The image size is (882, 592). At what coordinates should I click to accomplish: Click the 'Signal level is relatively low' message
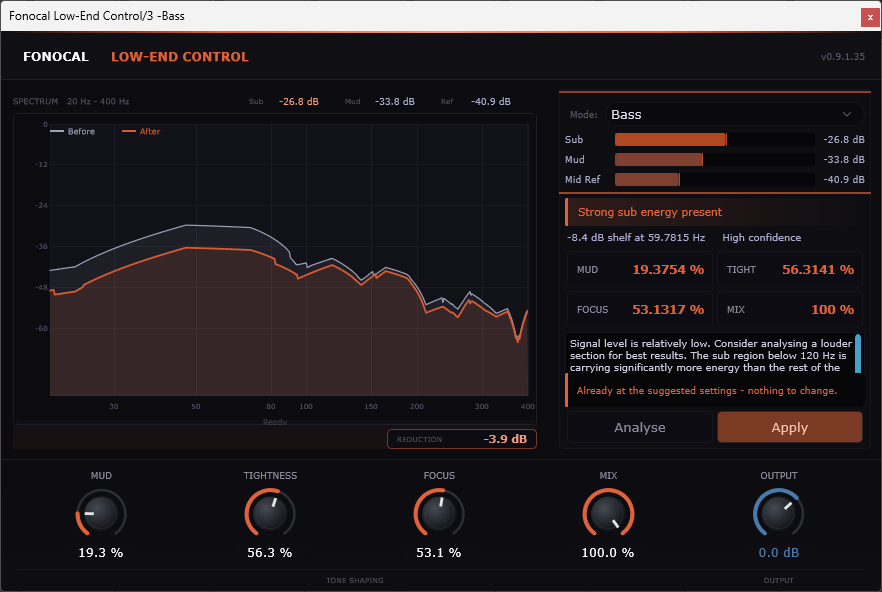click(x=710, y=355)
